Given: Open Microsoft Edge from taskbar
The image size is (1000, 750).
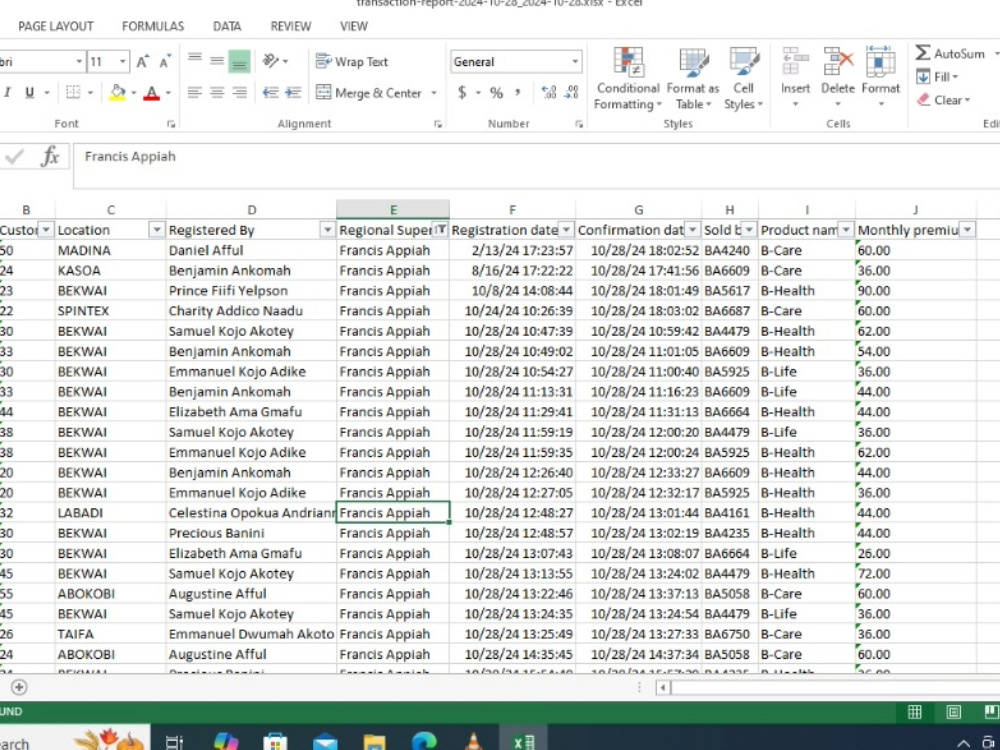Looking at the screenshot, I should (x=424, y=742).
